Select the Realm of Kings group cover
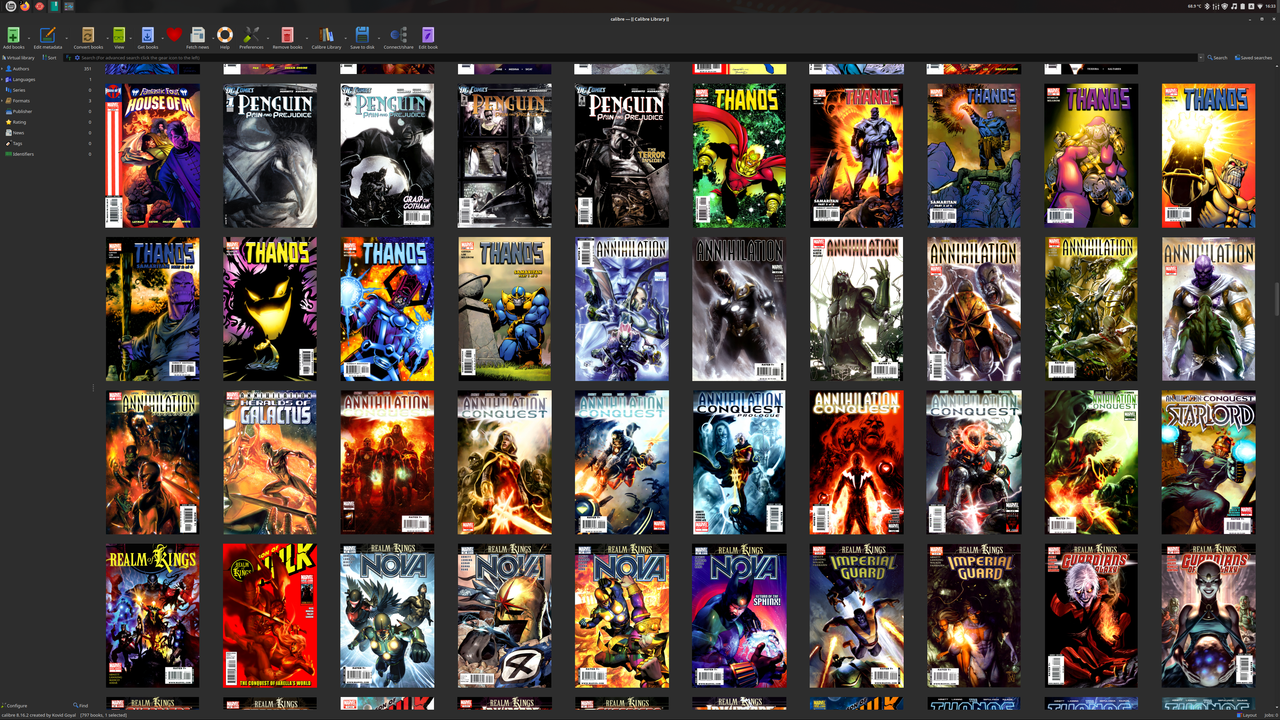The height and width of the screenshot is (720, 1280). (x=152, y=615)
